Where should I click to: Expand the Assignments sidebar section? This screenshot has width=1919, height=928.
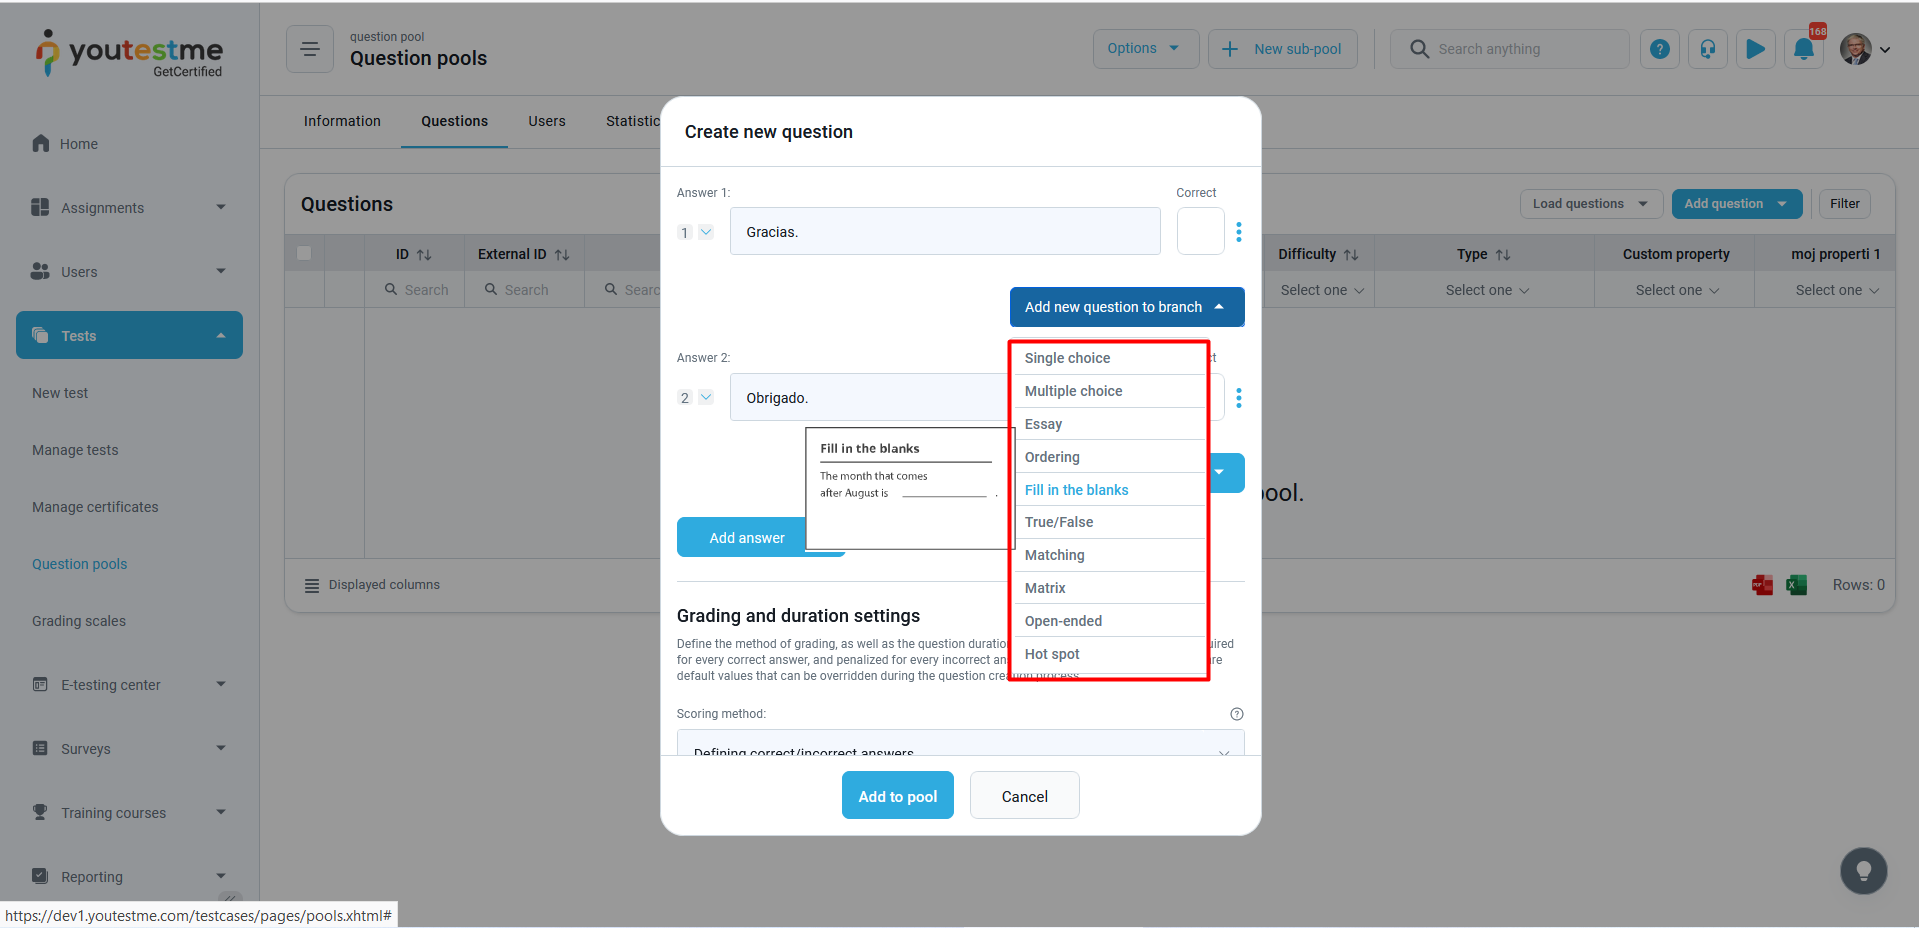tap(221, 207)
